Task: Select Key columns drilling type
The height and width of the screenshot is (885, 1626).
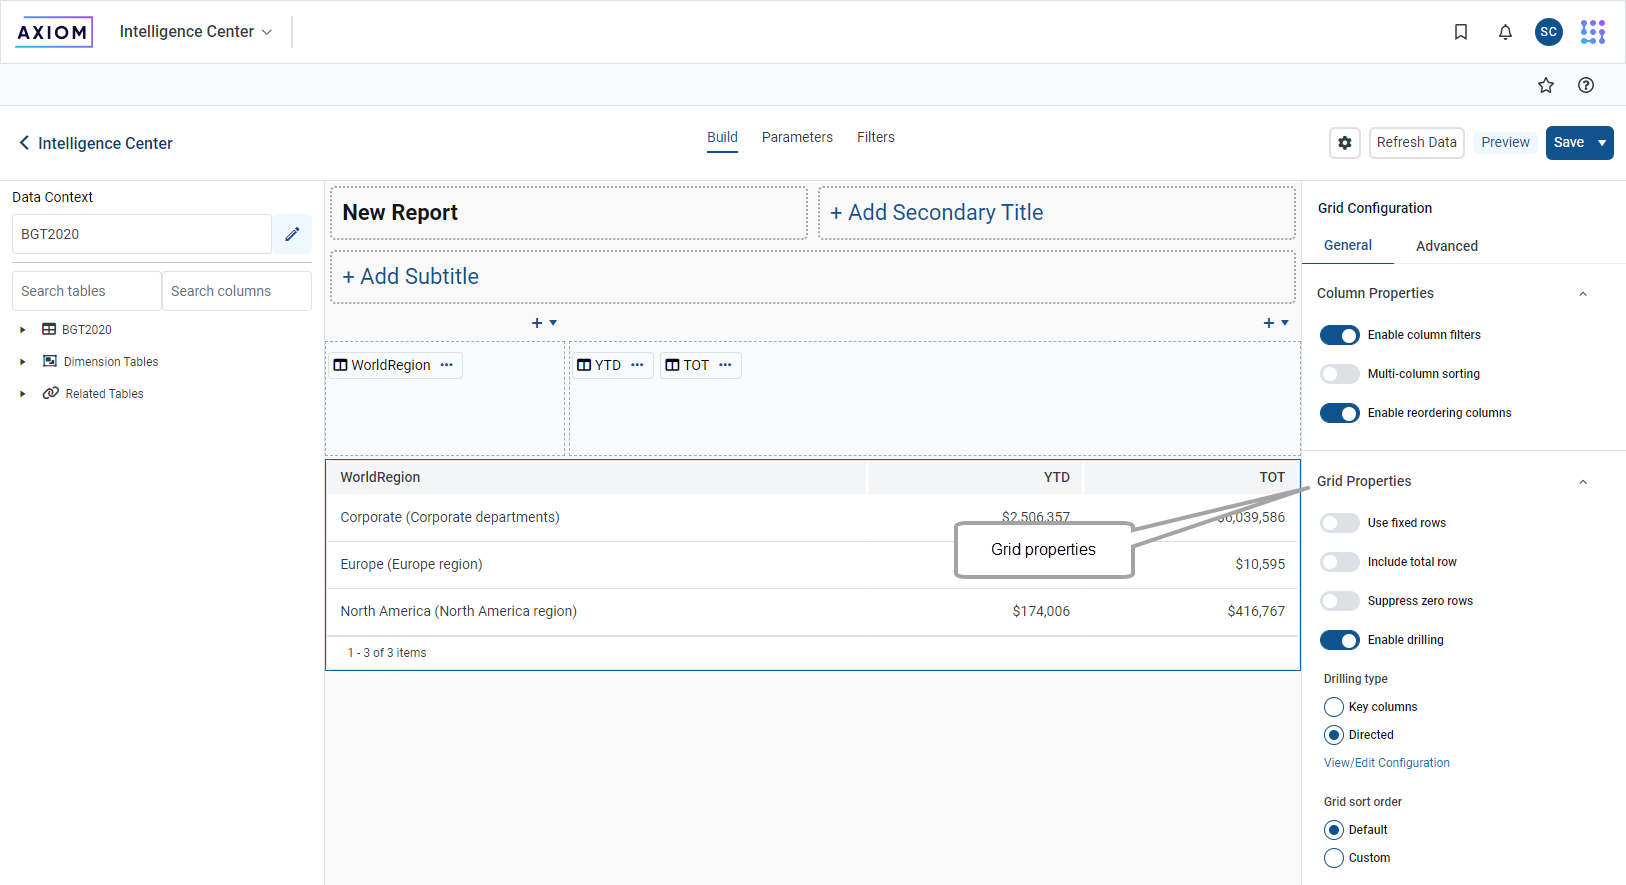Action: [x=1334, y=707]
